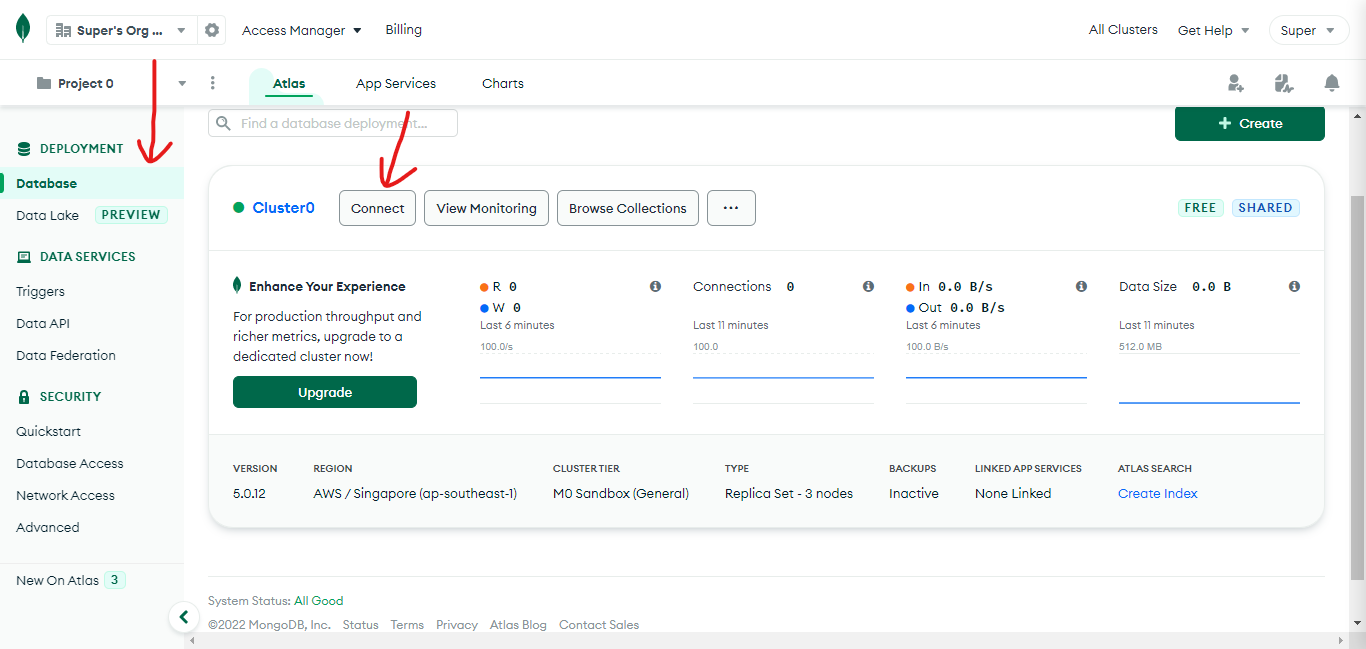Click the info icon beside R/W operations
The height and width of the screenshot is (649, 1366).
pyautogui.click(x=655, y=286)
